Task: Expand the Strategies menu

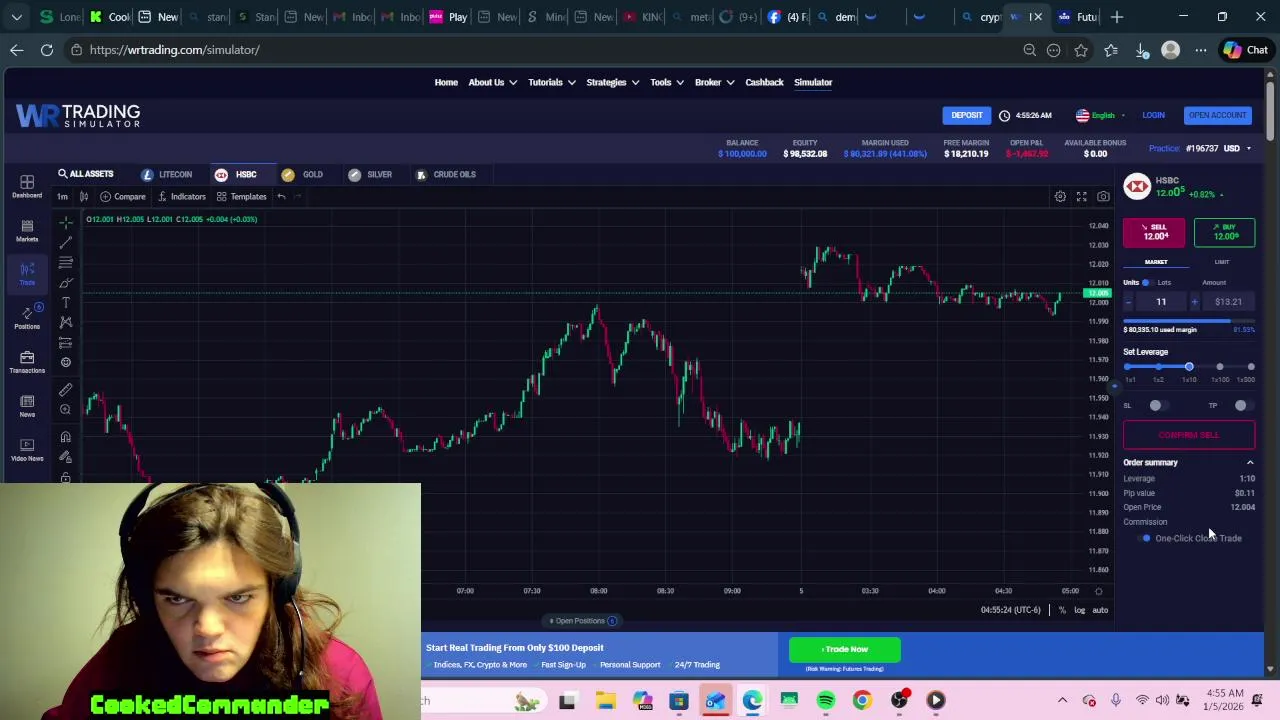Action: tap(612, 82)
